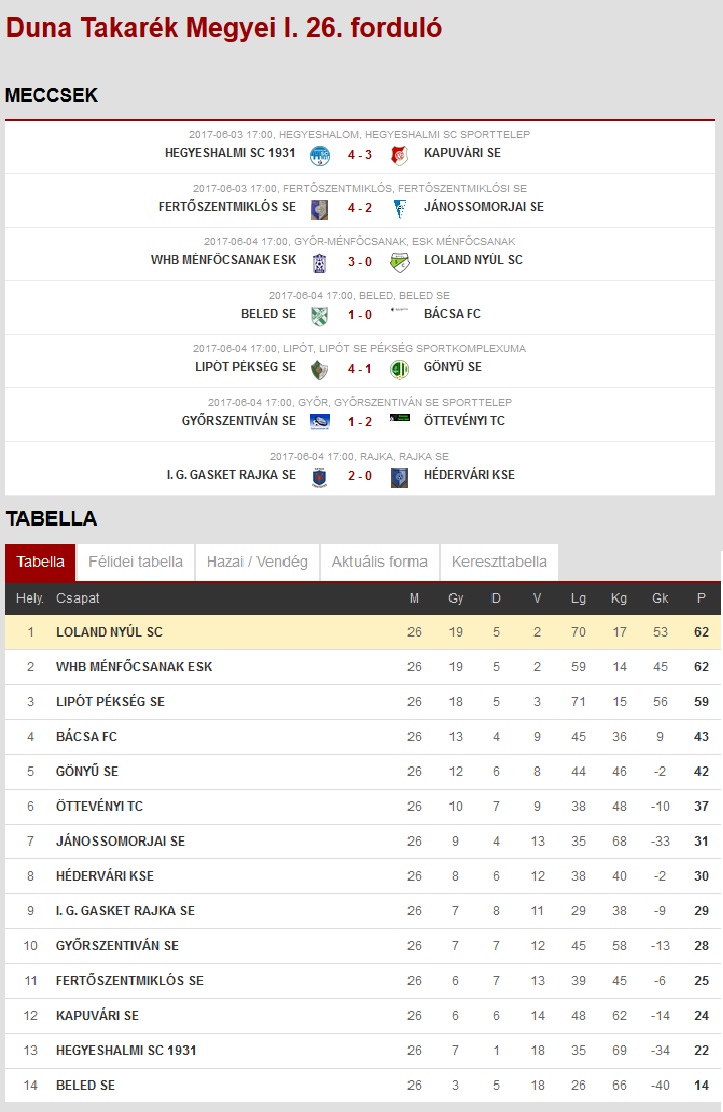Open Bácsa FC in the table
Image resolution: width=723 pixels, height=1112 pixels.
[x=87, y=736]
